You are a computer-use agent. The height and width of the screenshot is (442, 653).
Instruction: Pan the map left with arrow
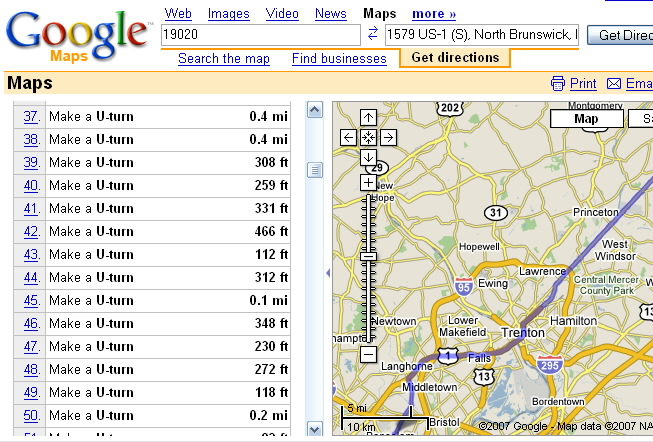[x=348, y=137]
